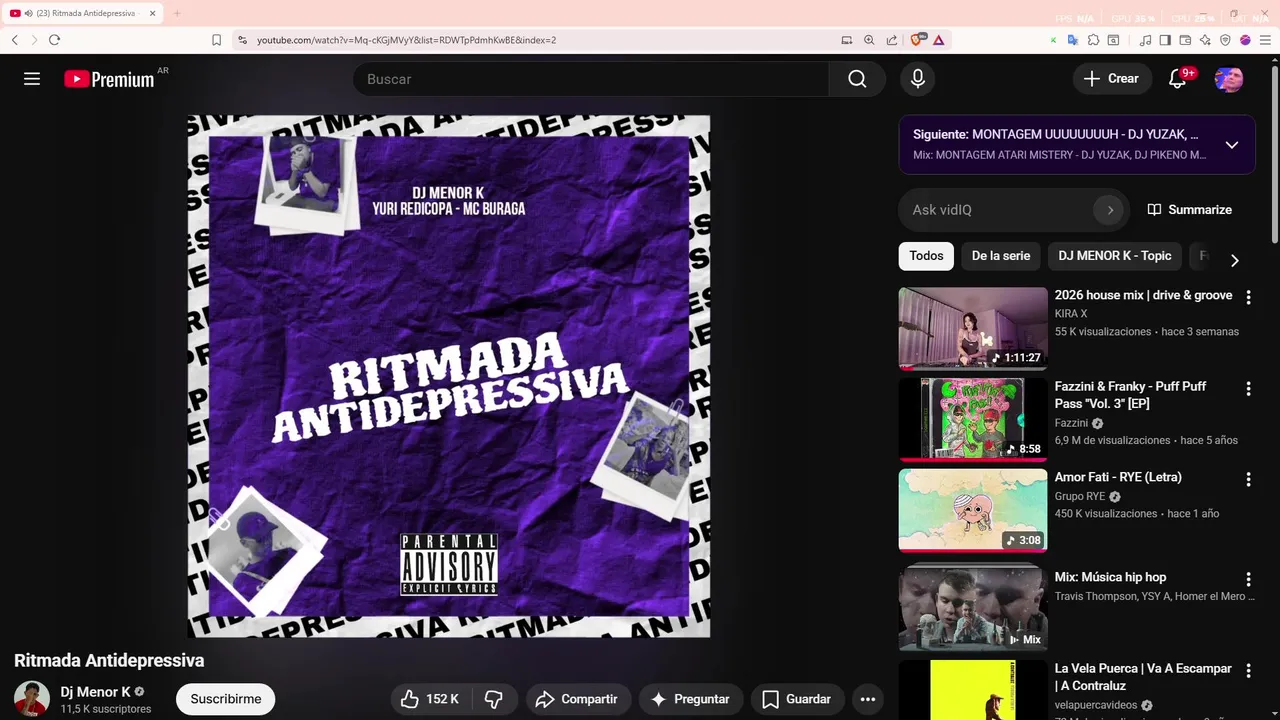Open options for Fazzini & Franky video
This screenshot has height=720, width=1280.
click(1248, 388)
